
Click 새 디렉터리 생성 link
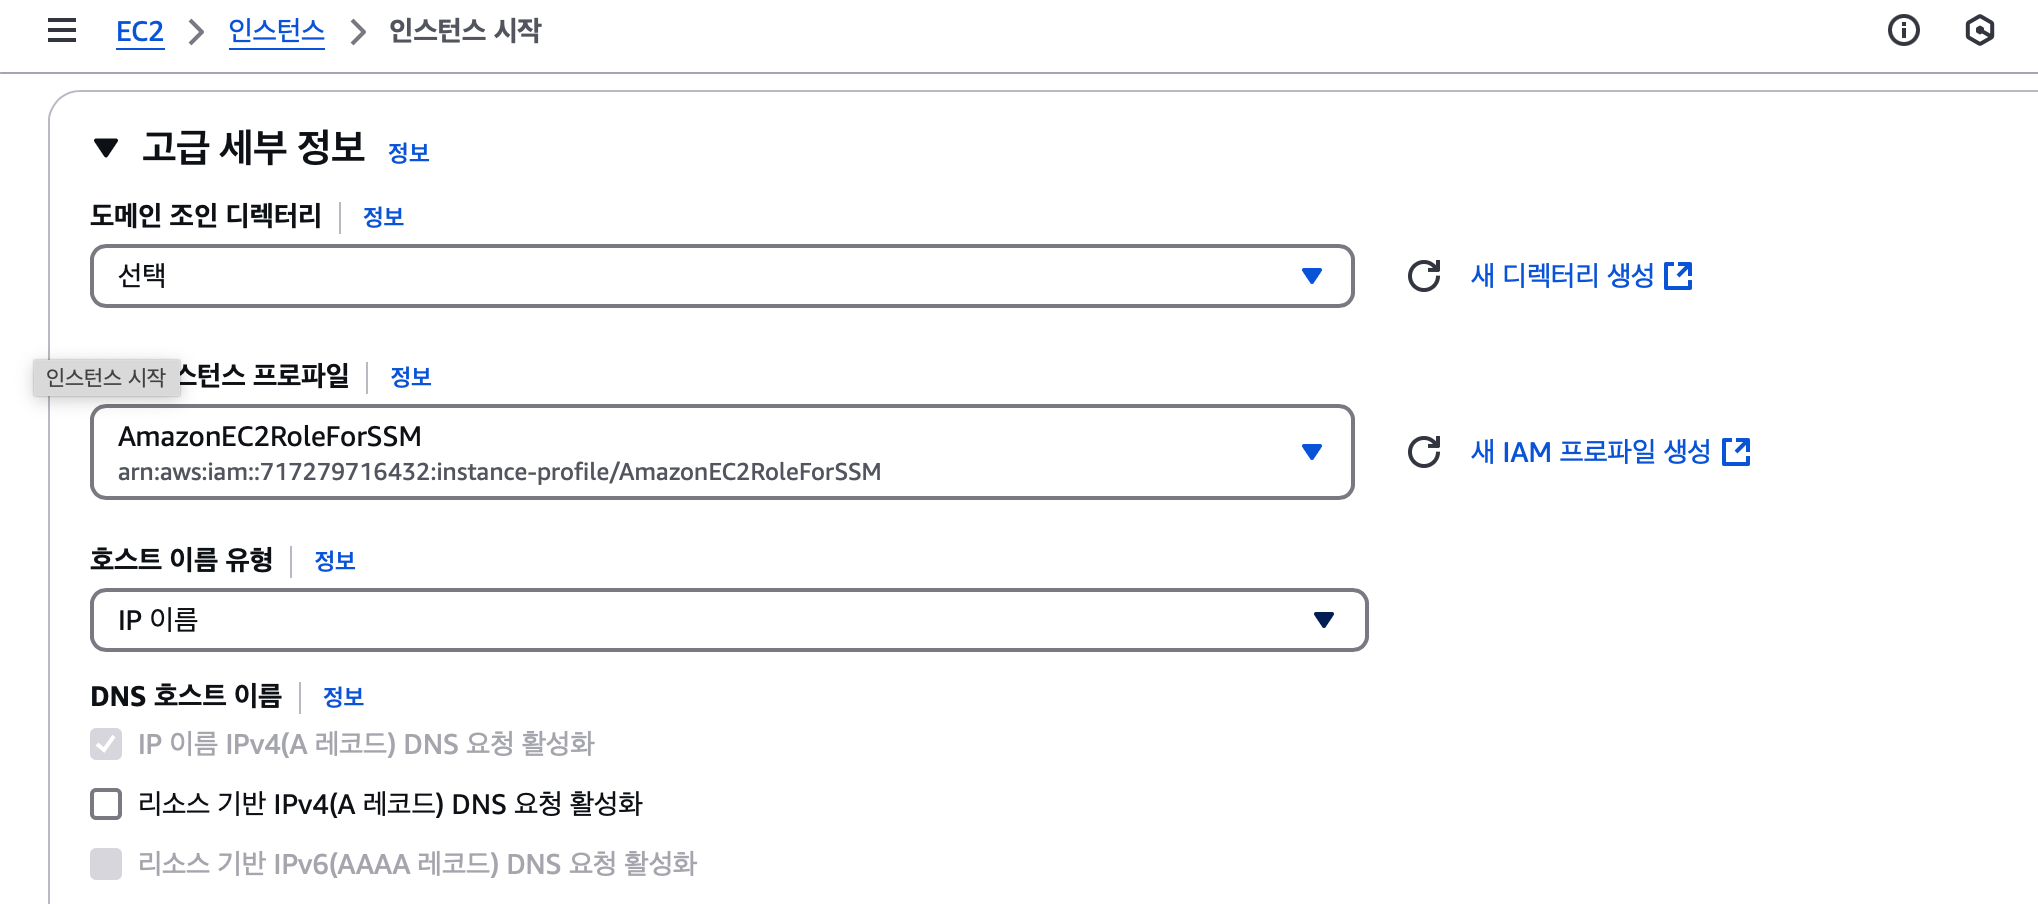pos(1562,276)
